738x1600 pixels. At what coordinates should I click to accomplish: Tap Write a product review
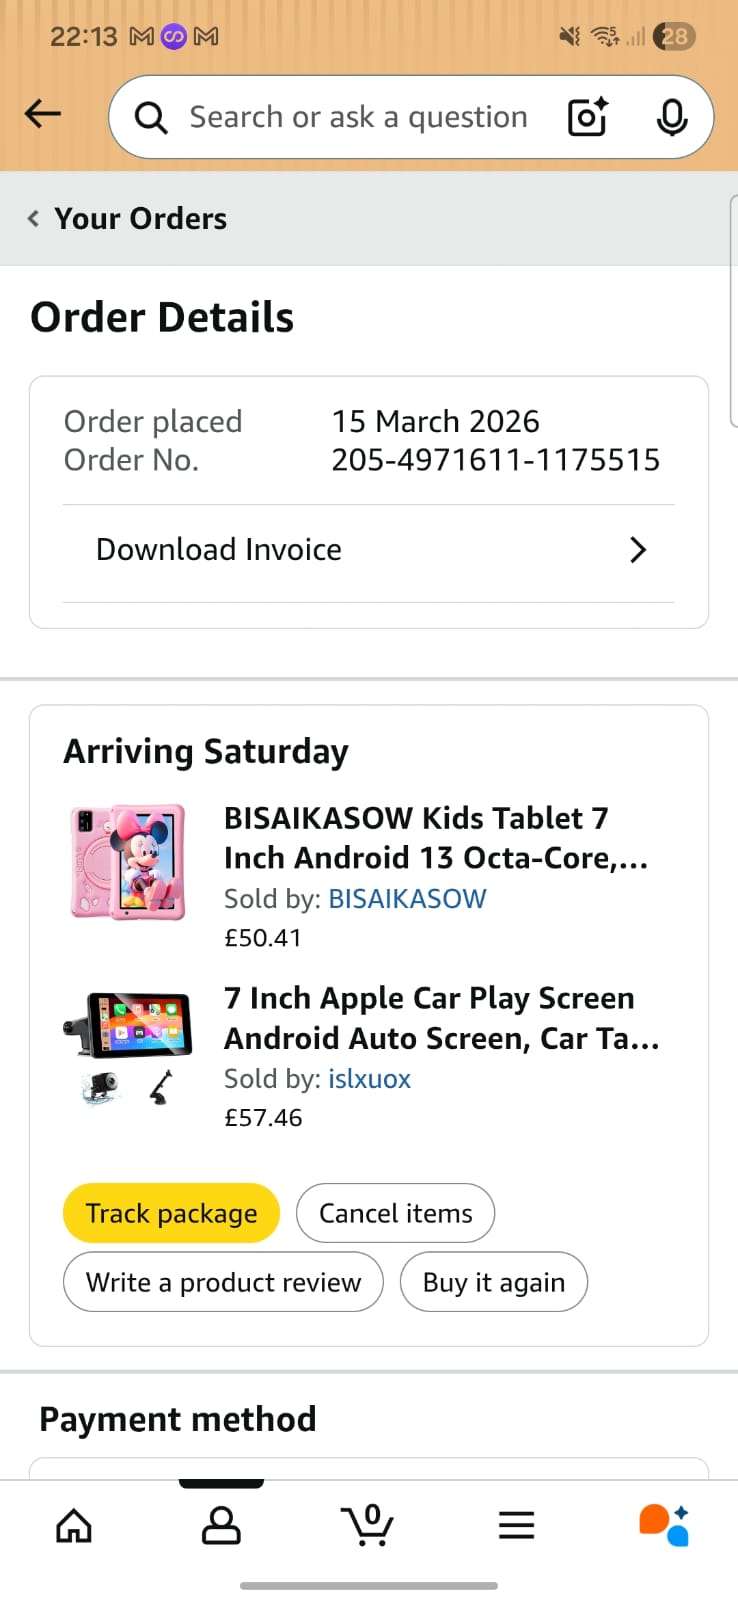point(223,1282)
